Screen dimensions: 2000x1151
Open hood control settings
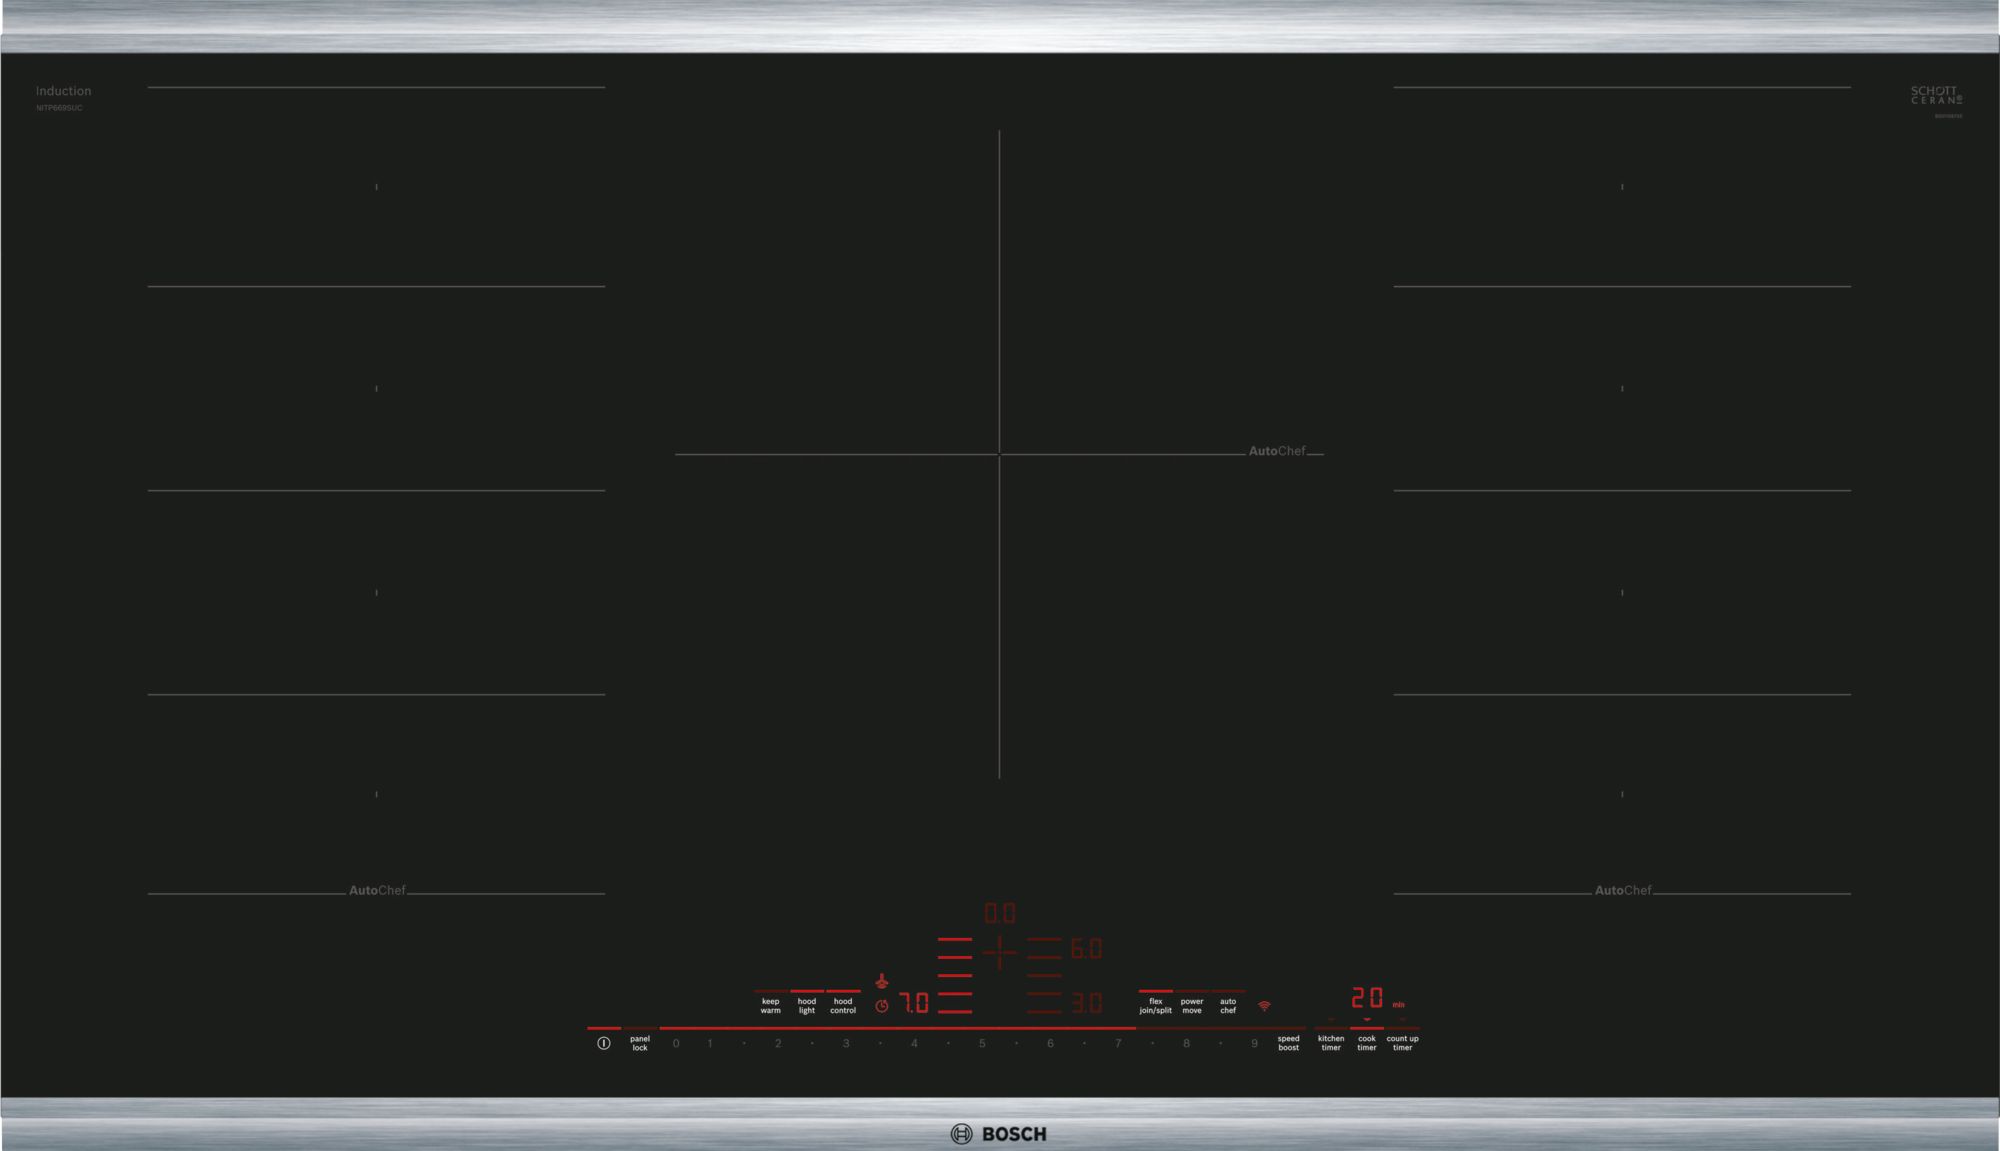pyautogui.click(x=843, y=1005)
